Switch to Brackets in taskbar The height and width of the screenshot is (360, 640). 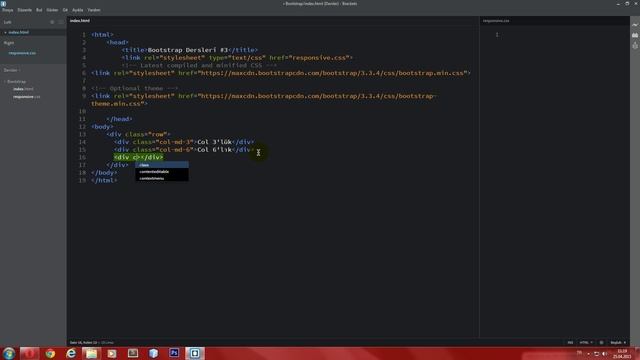tap(195, 353)
